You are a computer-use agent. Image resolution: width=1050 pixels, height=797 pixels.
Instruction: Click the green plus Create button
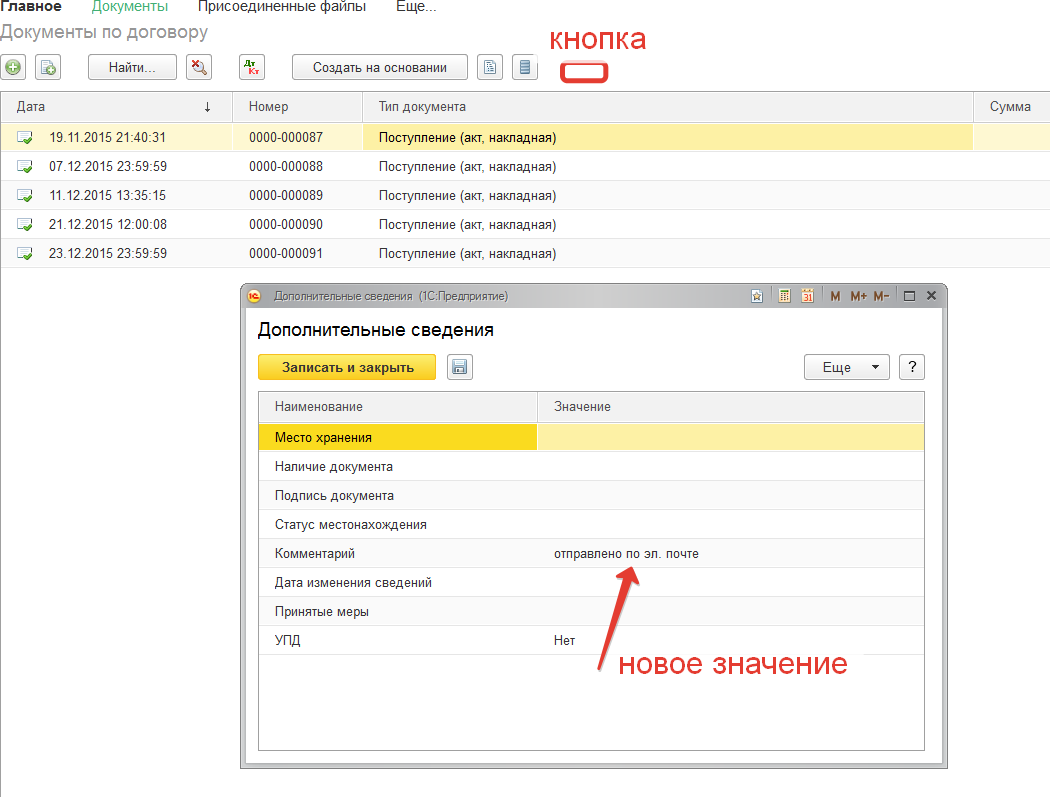click(13, 67)
